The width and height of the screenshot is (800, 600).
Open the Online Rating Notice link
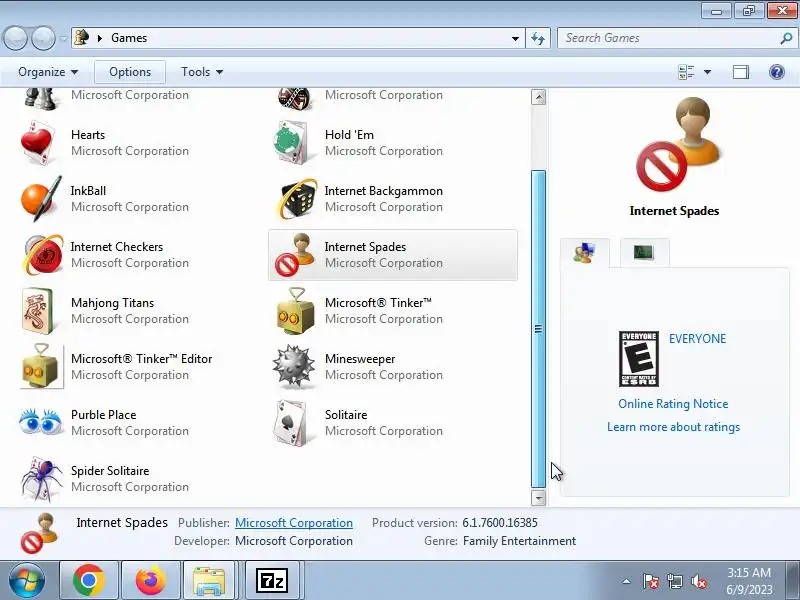pos(673,404)
